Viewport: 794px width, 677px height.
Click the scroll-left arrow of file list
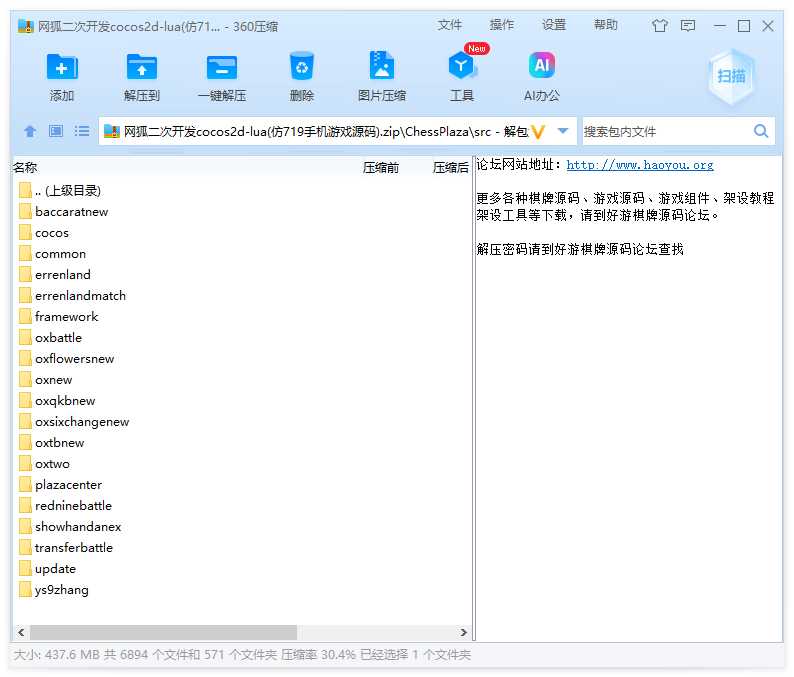point(21,632)
